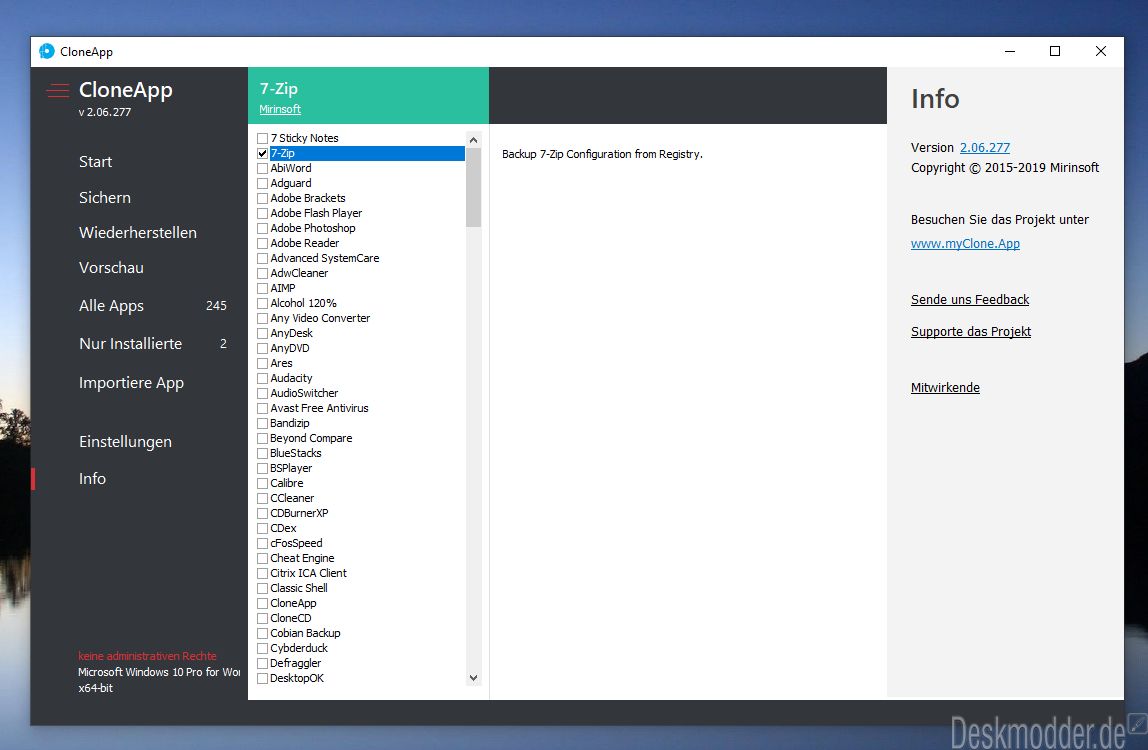
Task: Select Adobe Flash Player entry
Action: coord(316,213)
